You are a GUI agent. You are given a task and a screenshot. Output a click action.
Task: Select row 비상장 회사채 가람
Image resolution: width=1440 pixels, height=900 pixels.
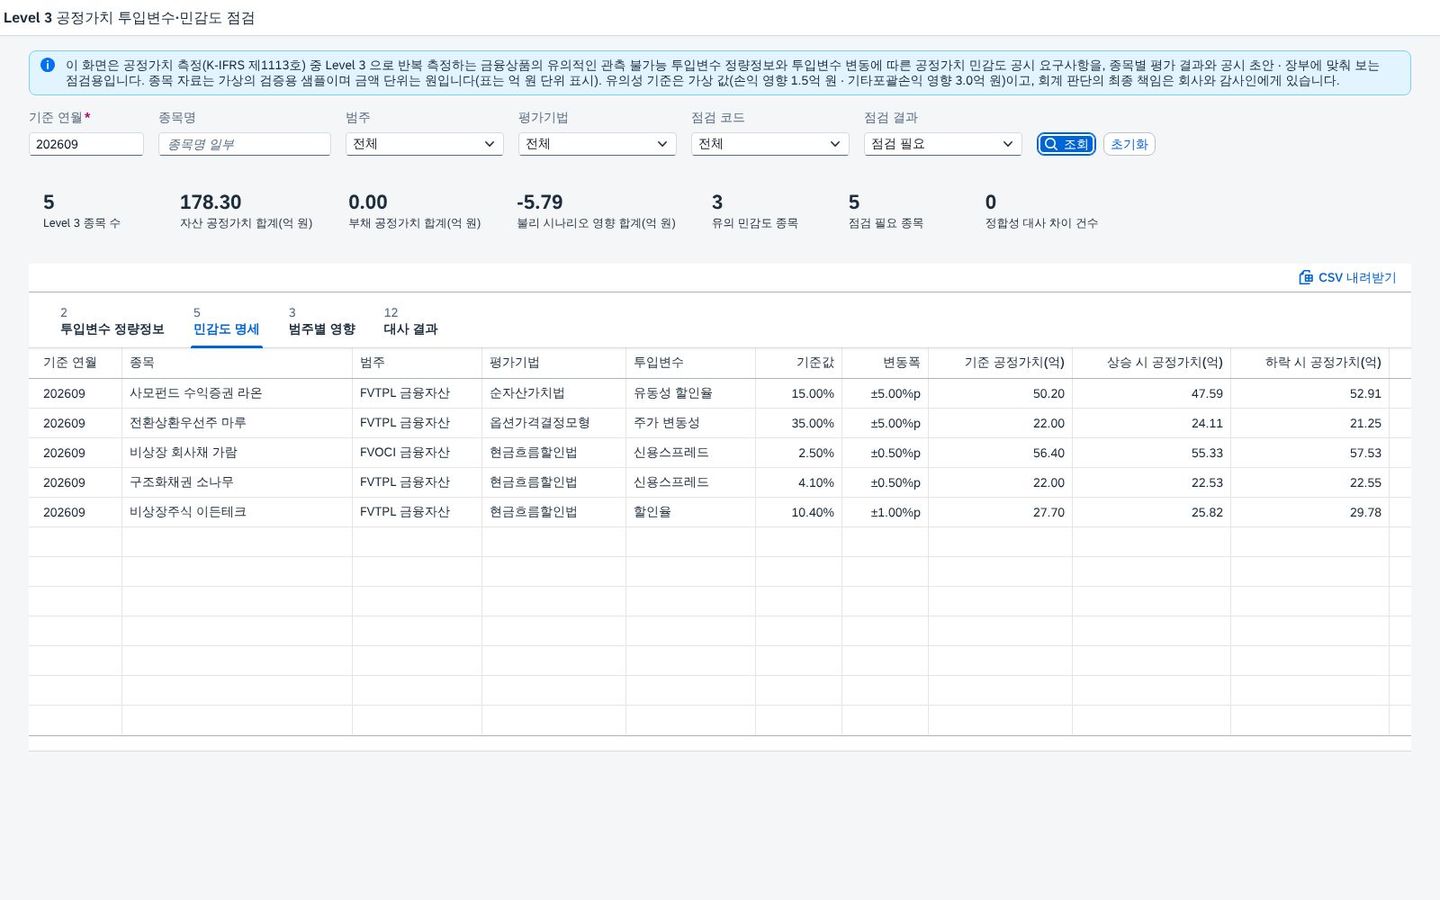pyautogui.click(x=720, y=453)
